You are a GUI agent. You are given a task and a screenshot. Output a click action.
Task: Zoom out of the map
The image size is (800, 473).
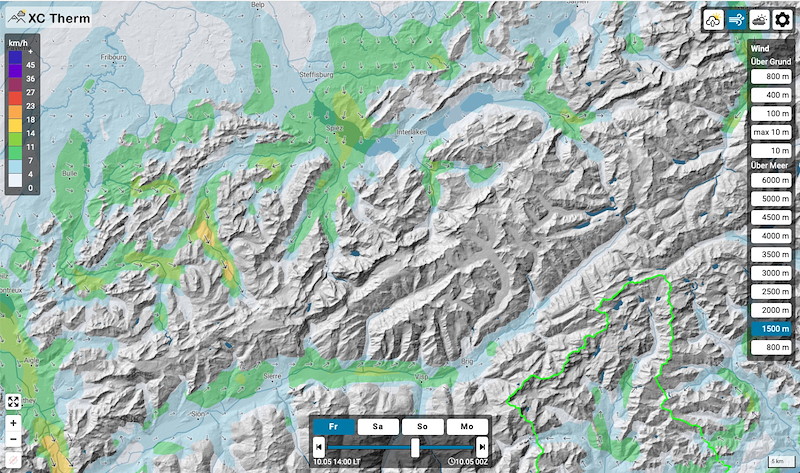point(13,441)
